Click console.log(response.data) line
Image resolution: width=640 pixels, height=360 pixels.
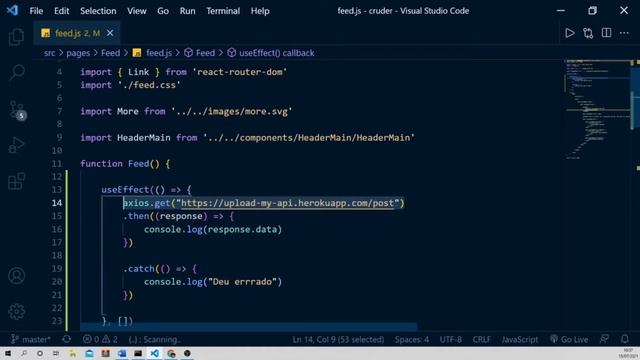coord(213,229)
